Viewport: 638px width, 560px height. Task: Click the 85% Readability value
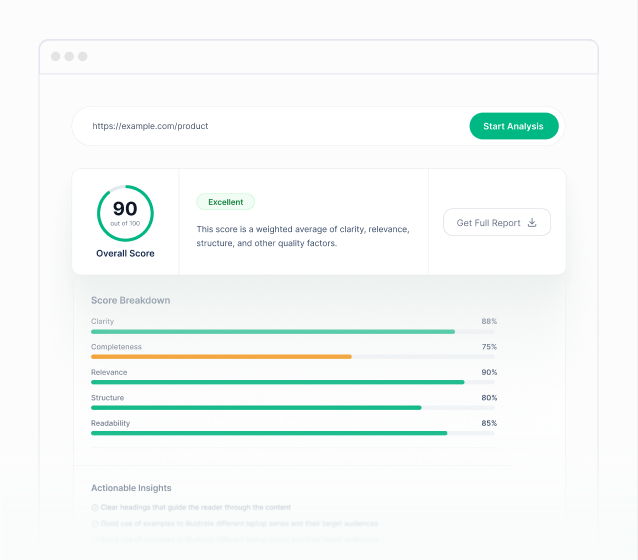489,423
